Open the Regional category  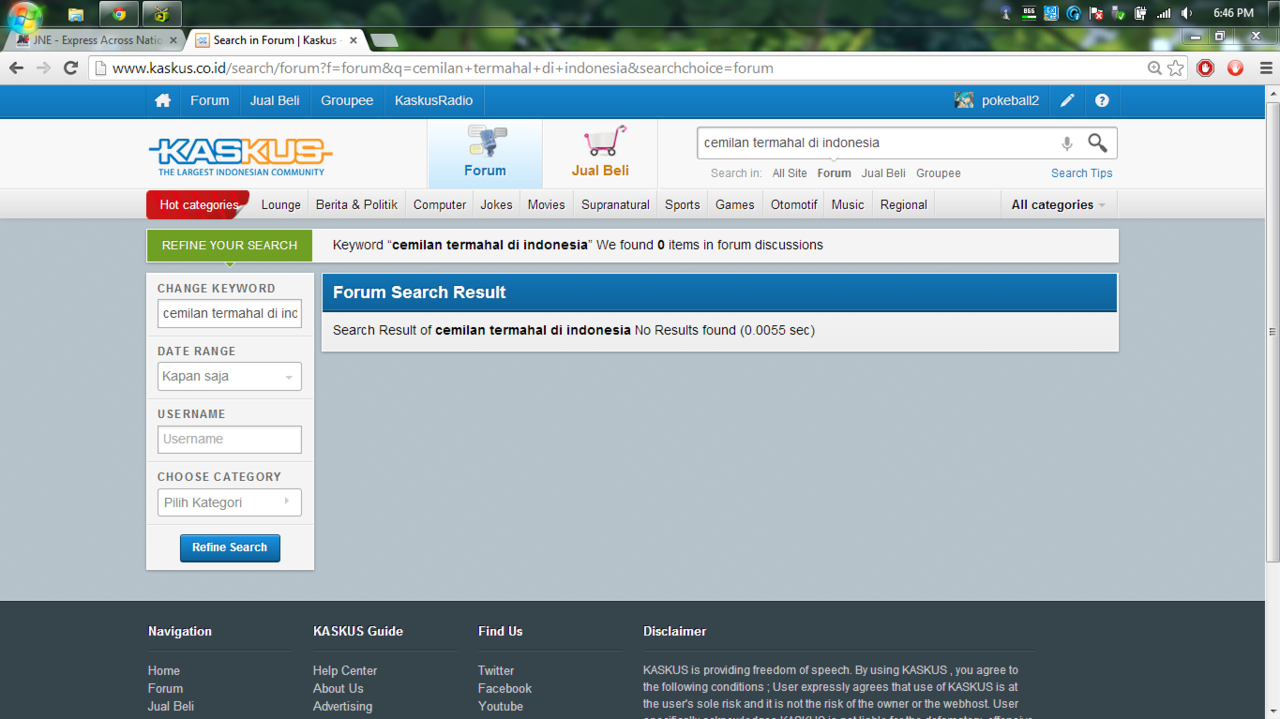click(904, 205)
